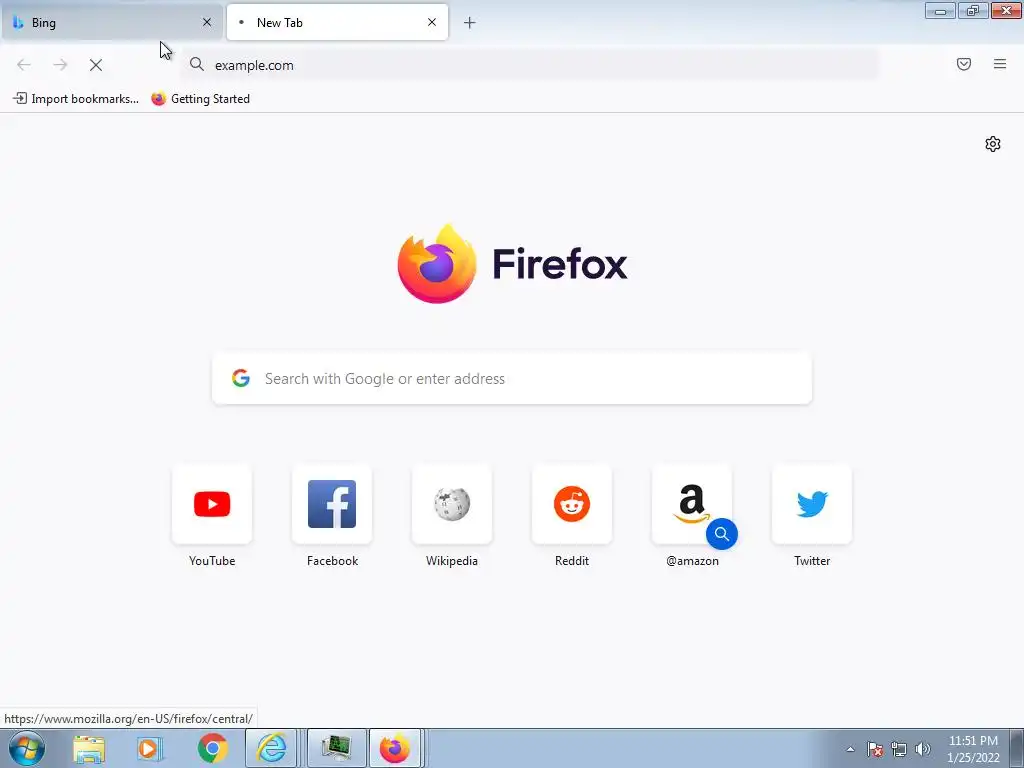Open the @amazon search shortcut tile
Image resolution: width=1024 pixels, height=768 pixels.
tap(692, 504)
